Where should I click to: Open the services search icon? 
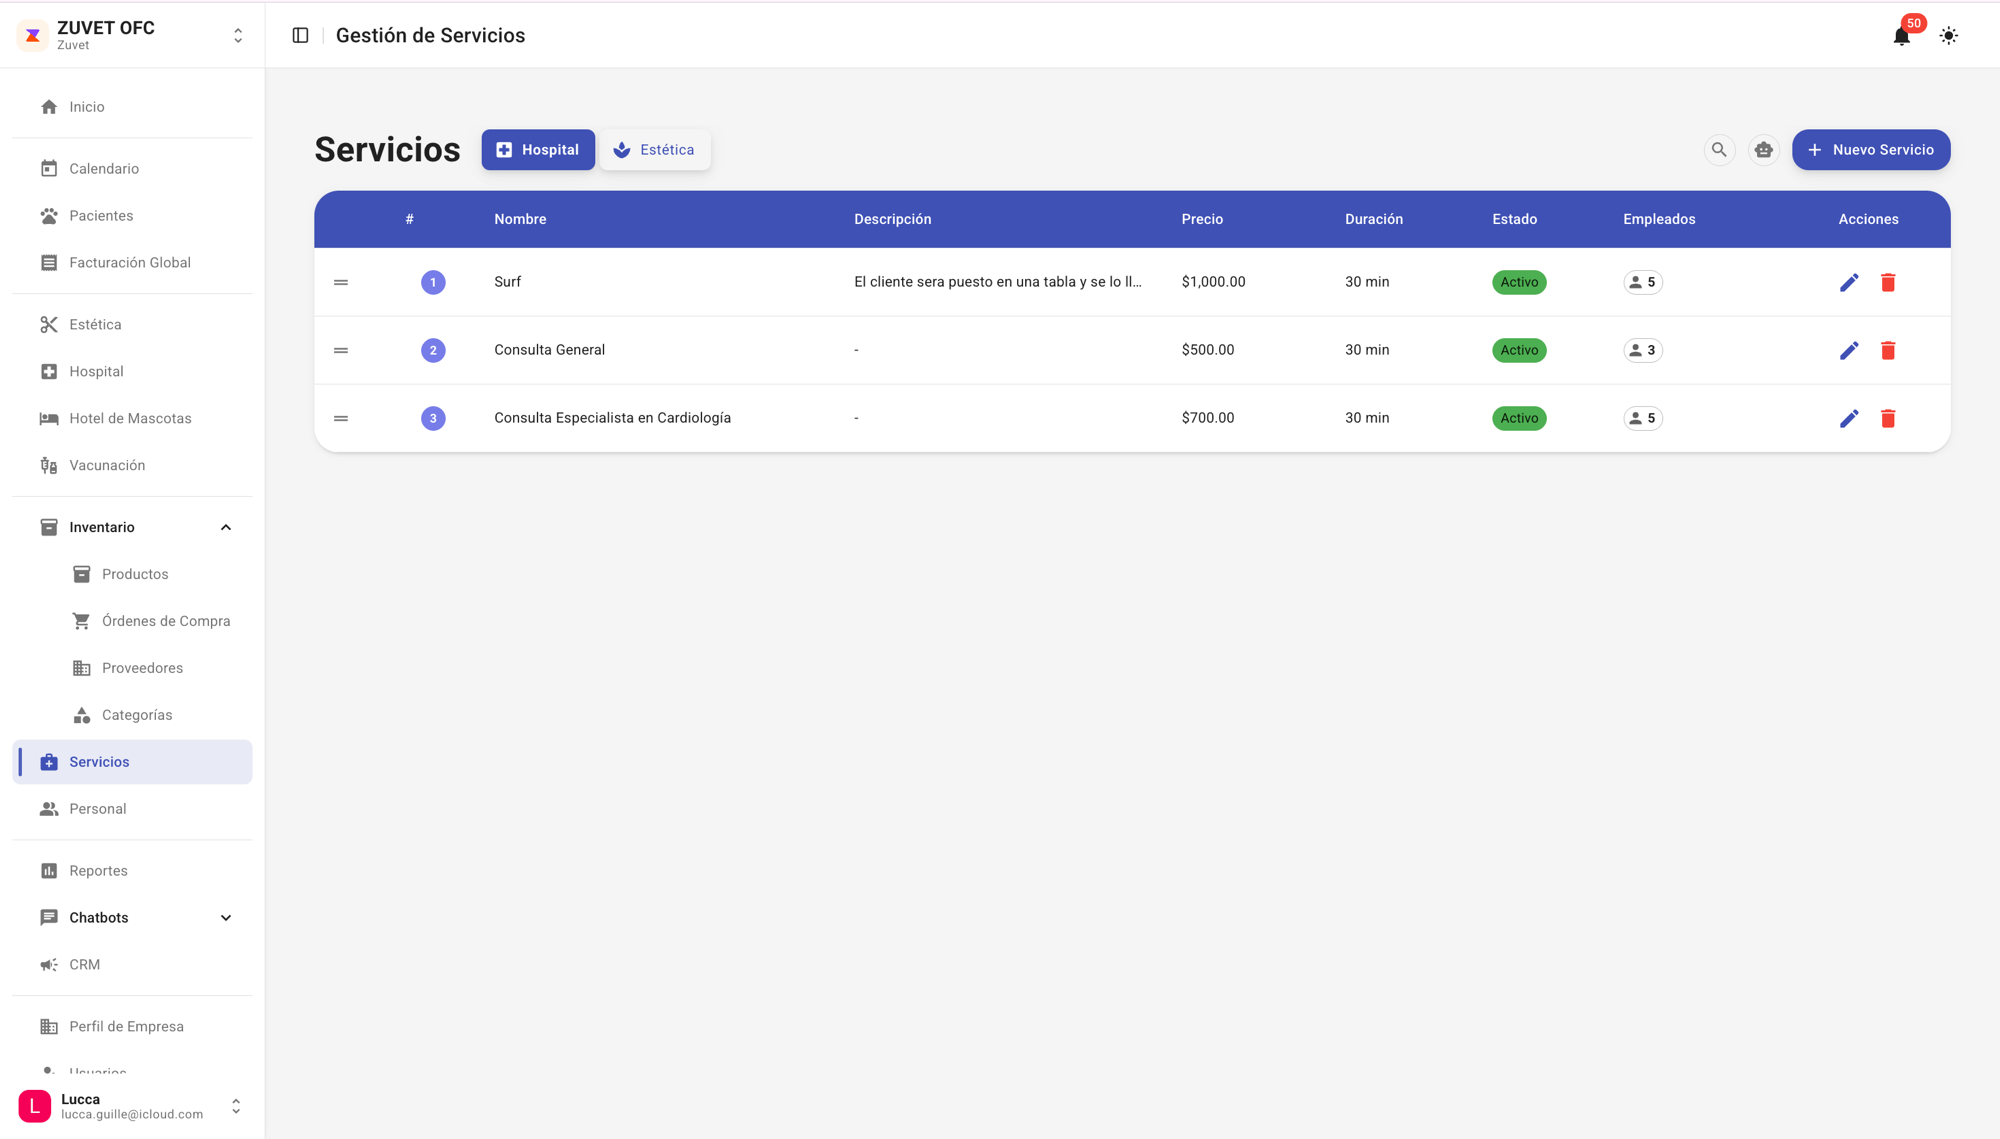point(1719,150)
